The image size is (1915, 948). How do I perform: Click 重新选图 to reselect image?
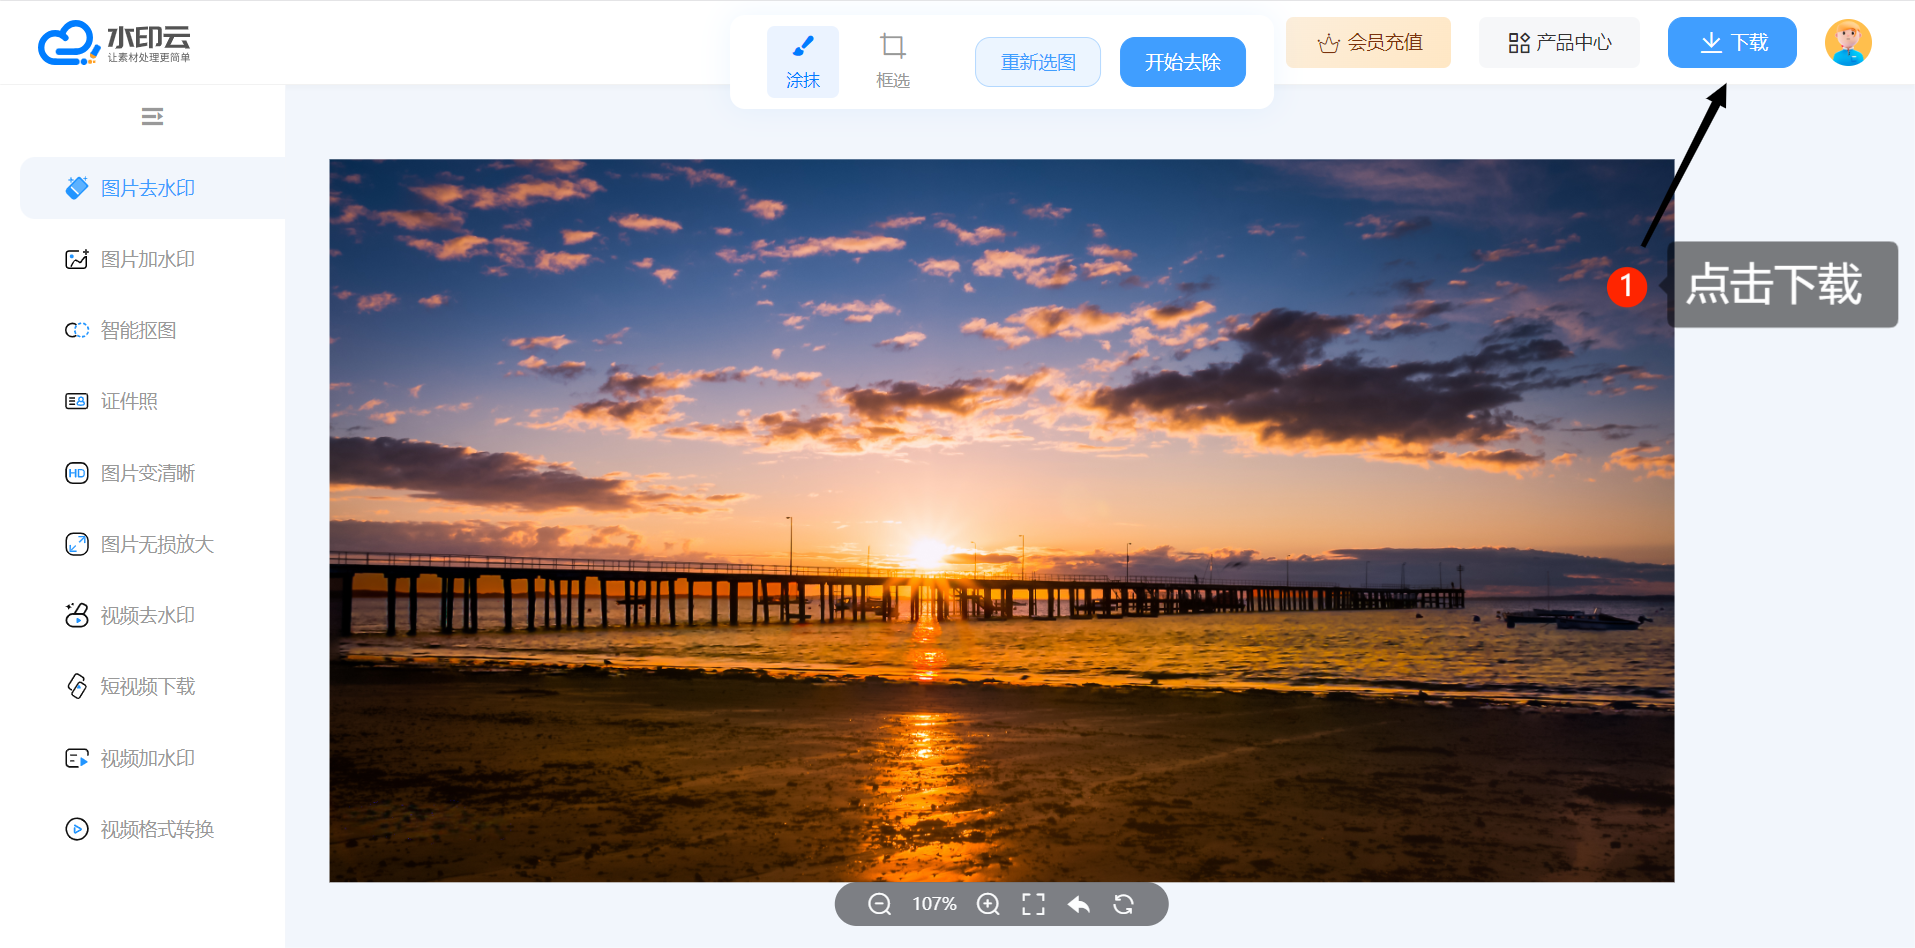tap(1038, 62)
